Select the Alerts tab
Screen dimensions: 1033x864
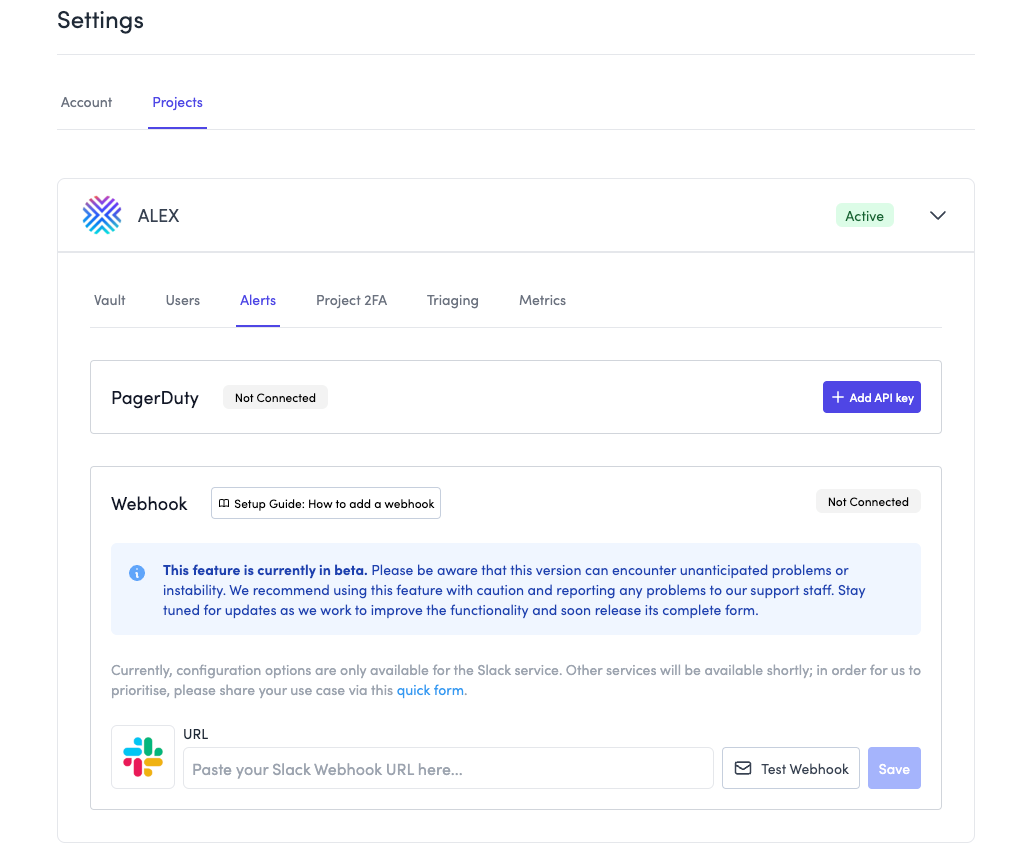[258, 300]
